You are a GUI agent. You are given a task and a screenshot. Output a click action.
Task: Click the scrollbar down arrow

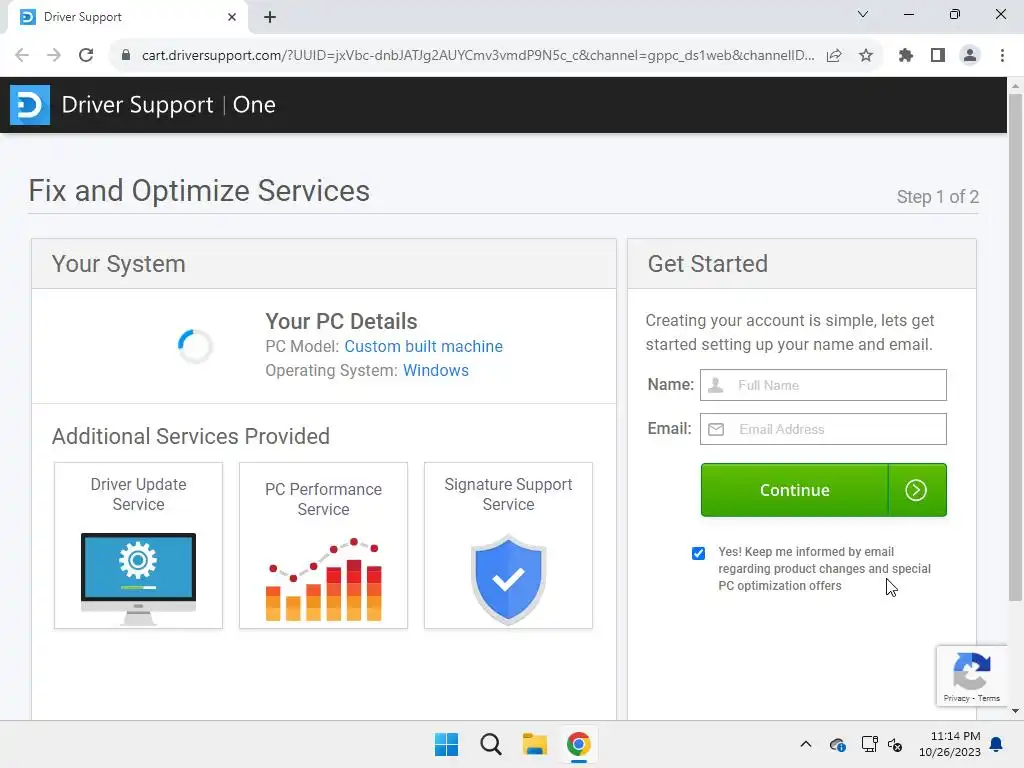tap(1015, 711)
